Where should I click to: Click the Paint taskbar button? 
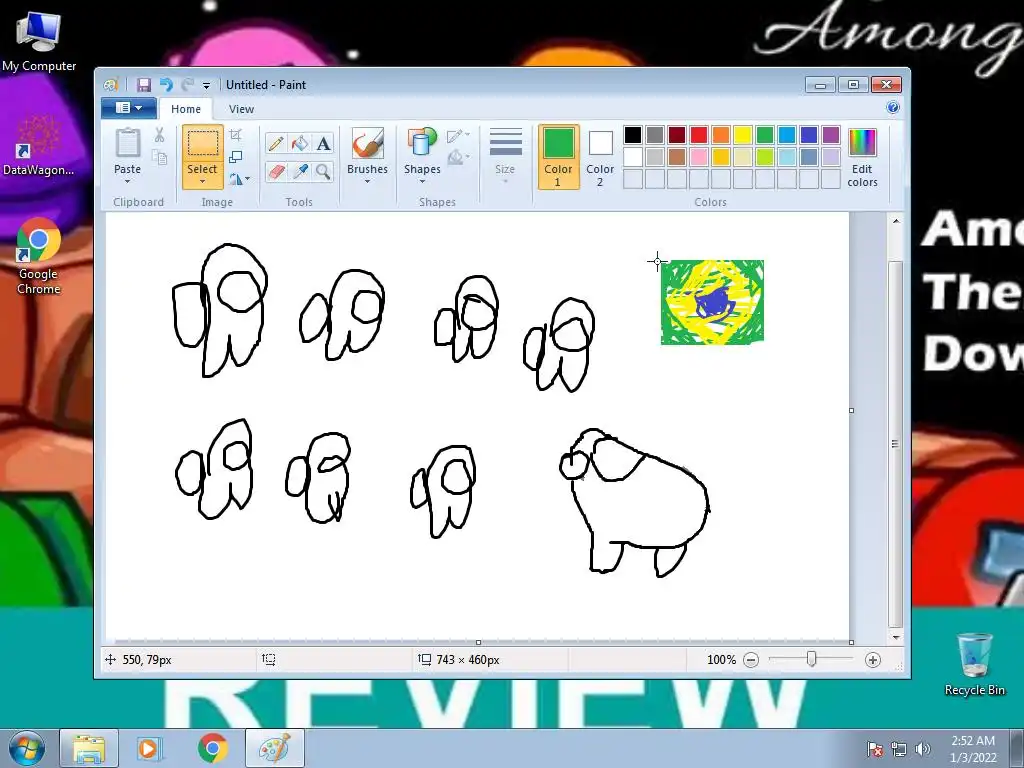click(274, 748)
